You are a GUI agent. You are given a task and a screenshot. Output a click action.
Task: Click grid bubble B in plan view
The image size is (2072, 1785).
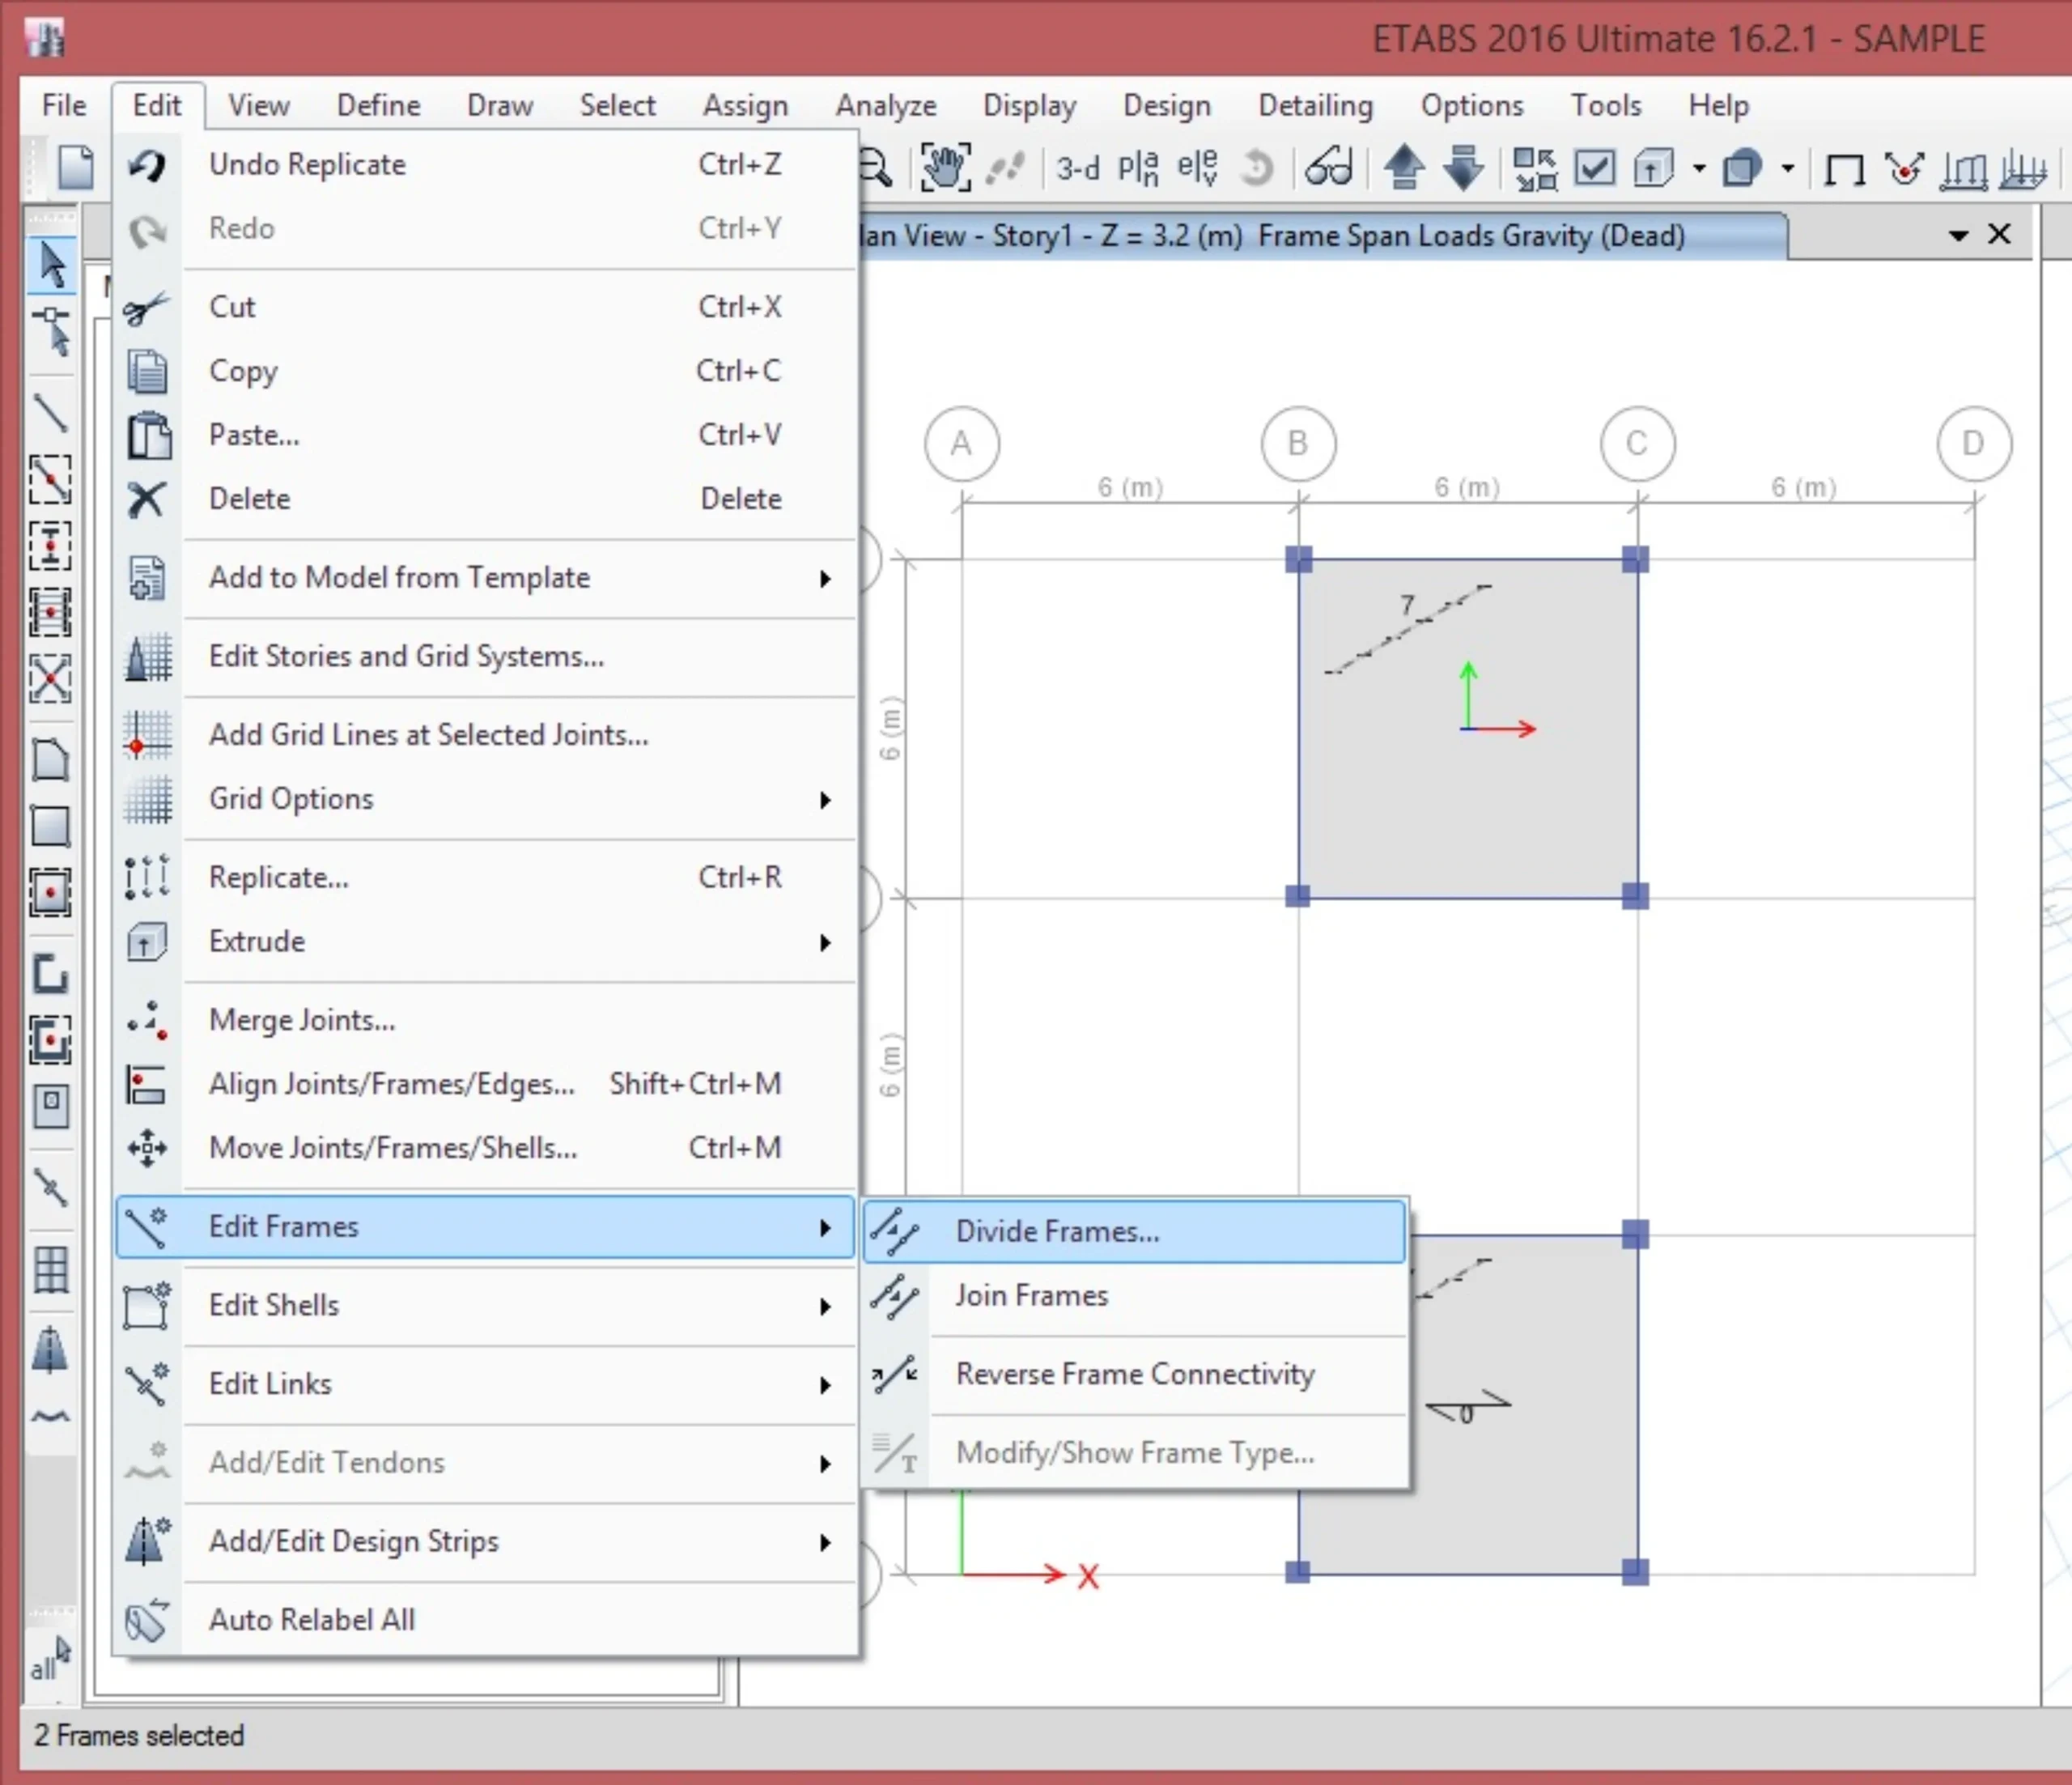[1298, 443]
